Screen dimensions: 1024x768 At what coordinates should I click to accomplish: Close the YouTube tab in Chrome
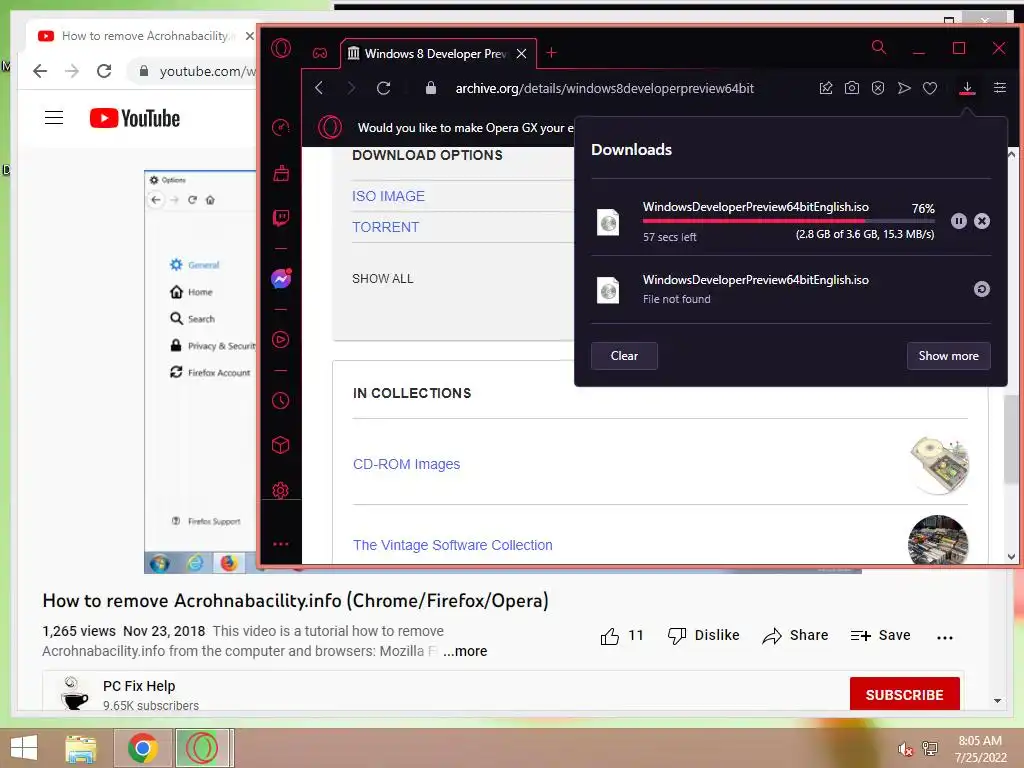coord(249,36)
